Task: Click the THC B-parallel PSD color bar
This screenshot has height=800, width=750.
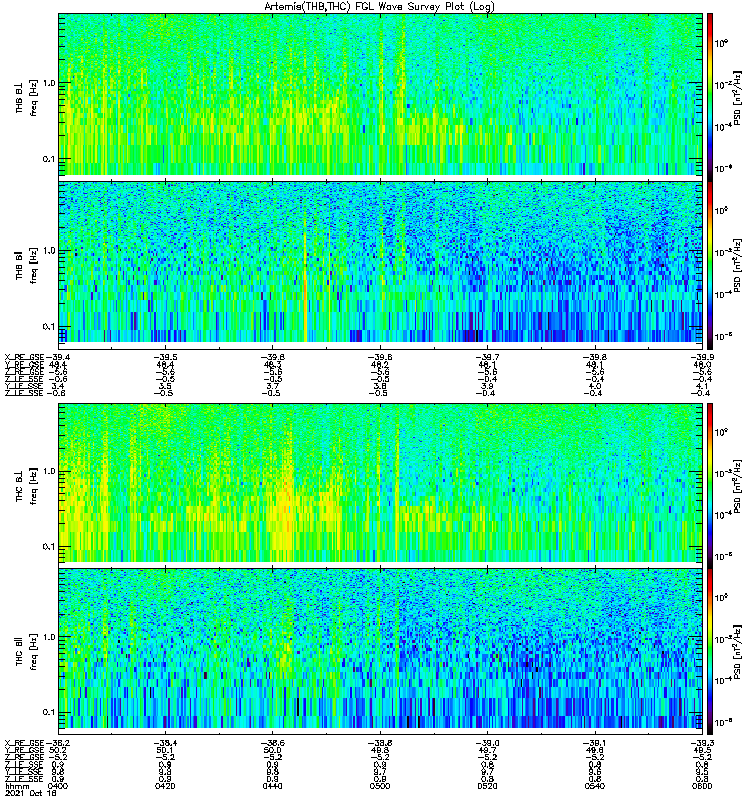Action: point(710,651)
